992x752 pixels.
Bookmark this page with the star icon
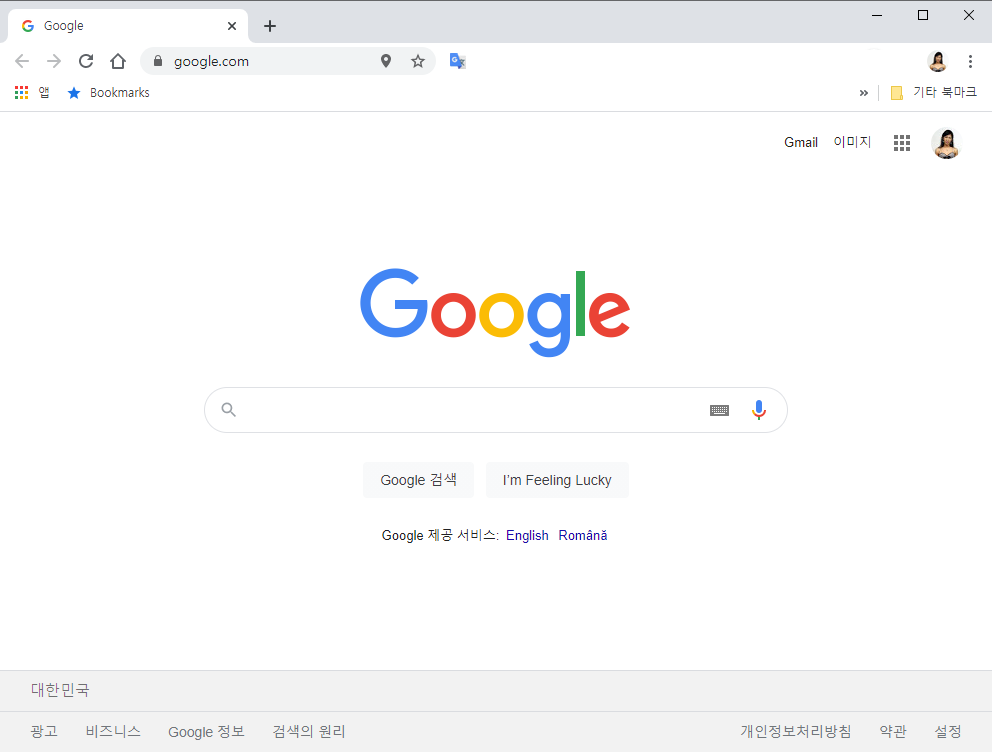point(418,61)
